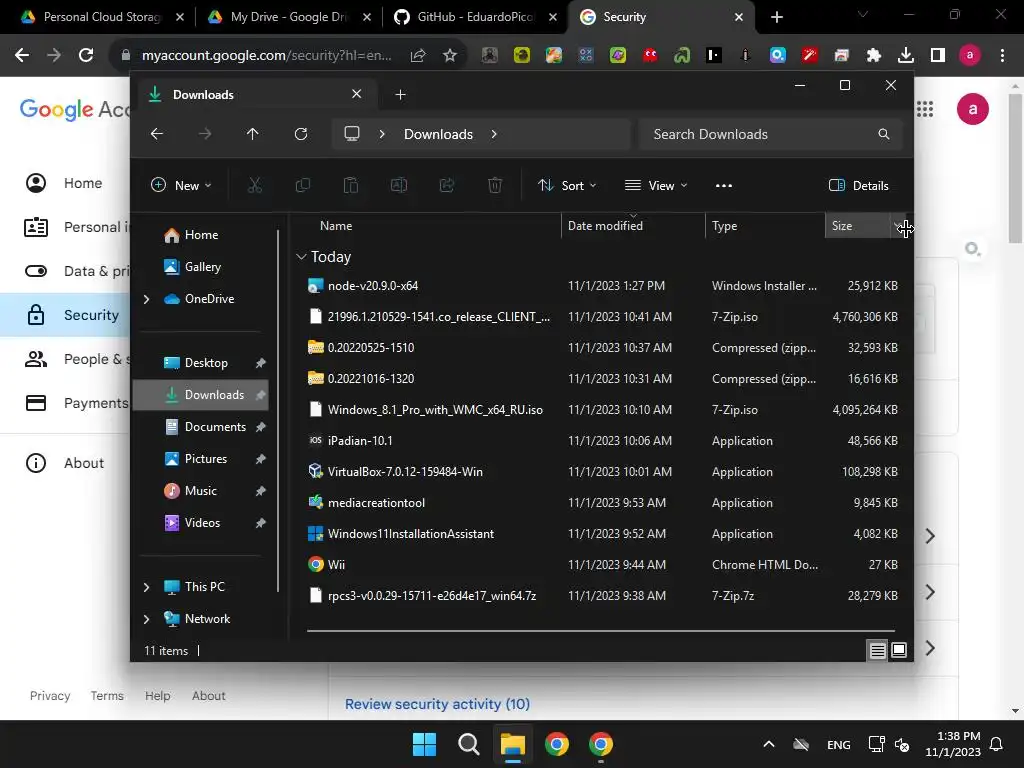The image size is (1024, 768).
Task: Sort by Date modified column header
Action: click(632, 226)
